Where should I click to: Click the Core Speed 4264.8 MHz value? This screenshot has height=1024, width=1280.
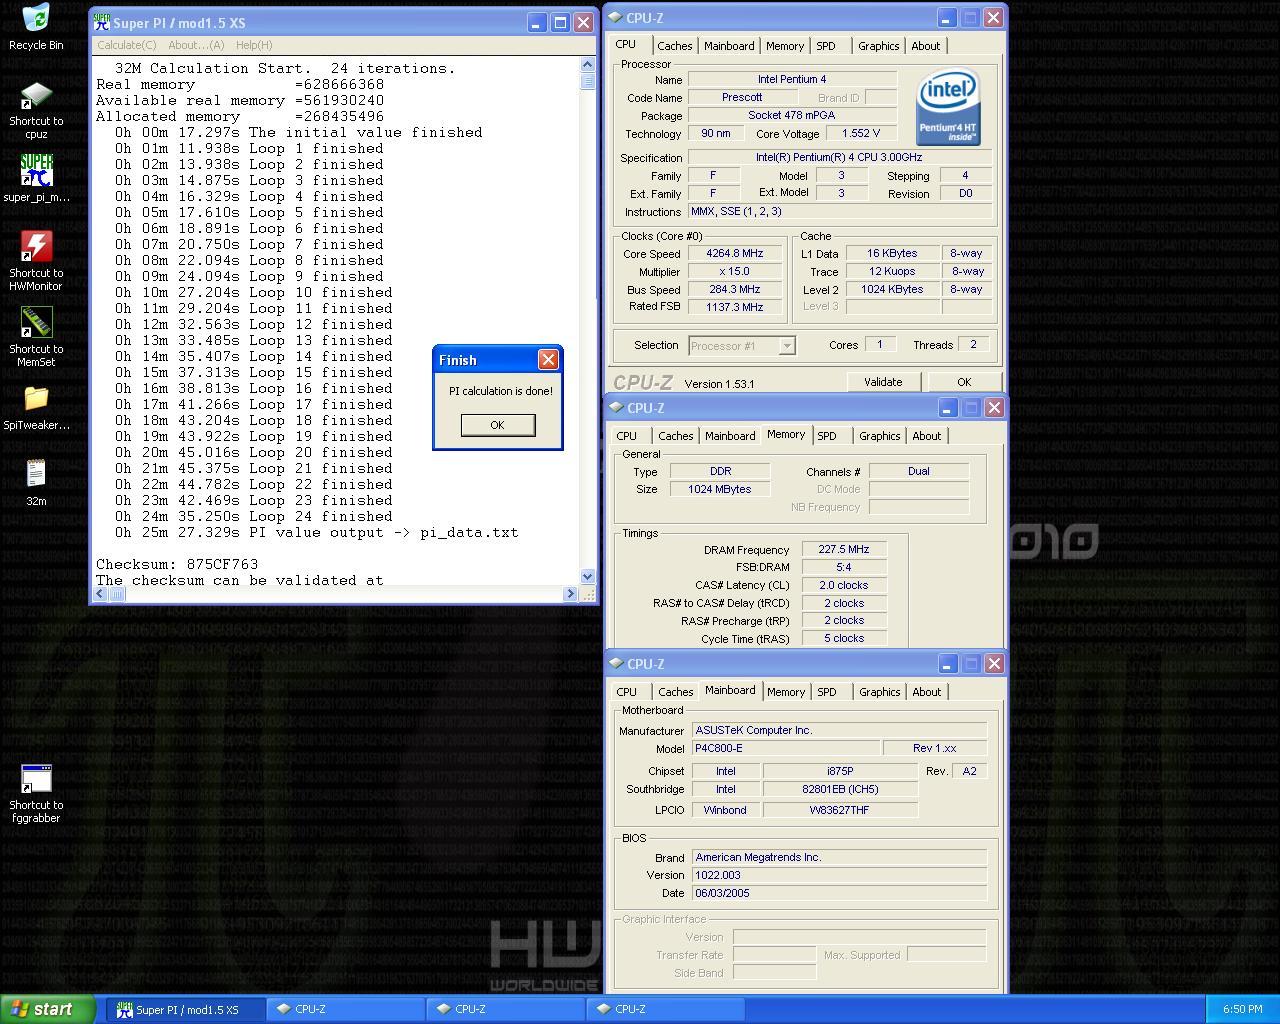click(x=735, y=254)
